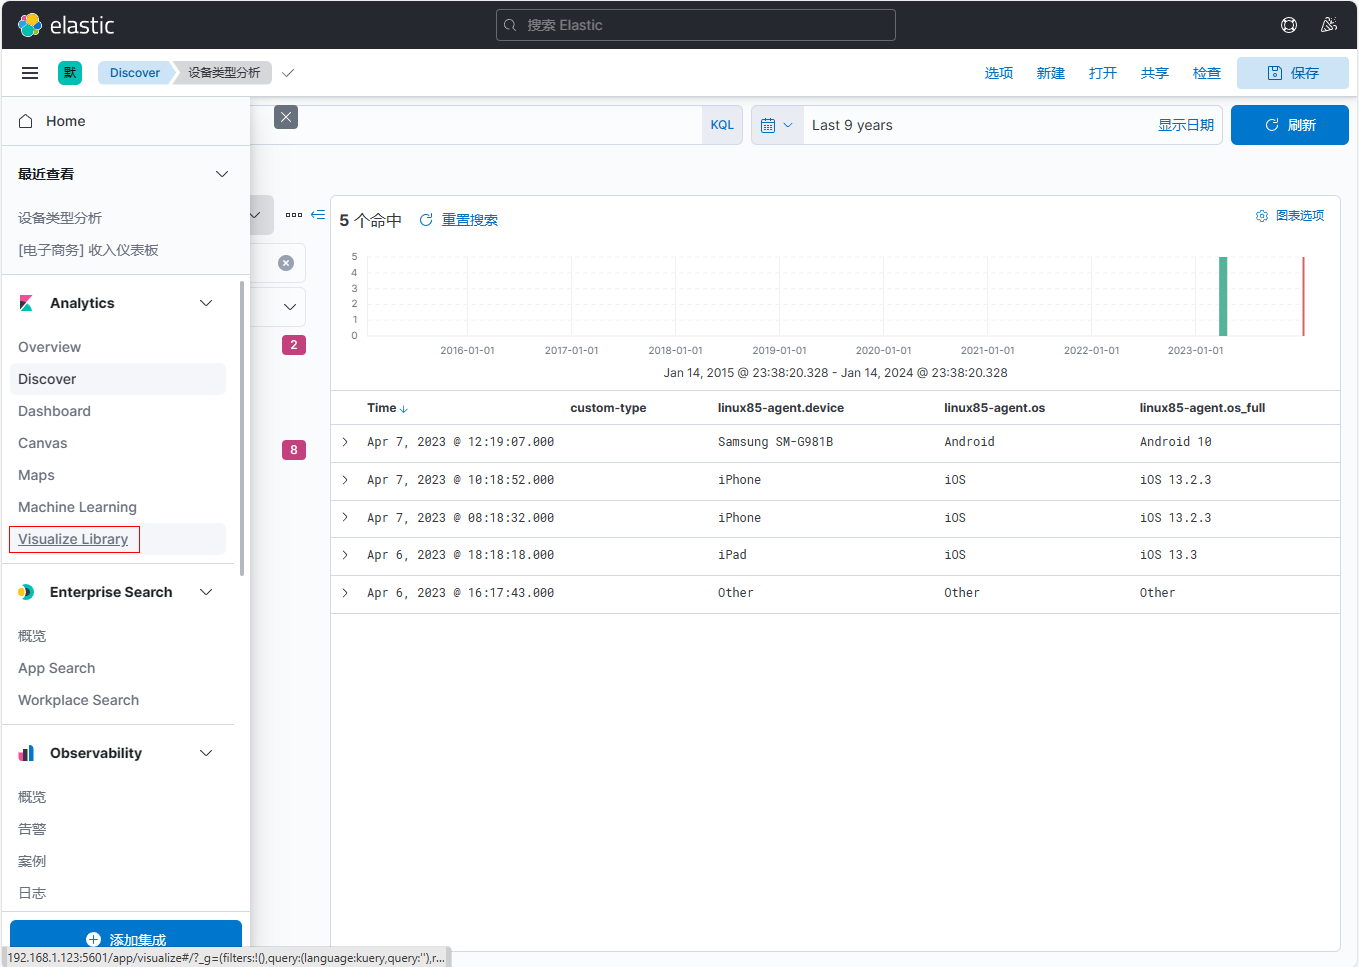The image size is (1359, 967).
Task: Open the help menu icon in header
Action: (x=1289, y=25)
